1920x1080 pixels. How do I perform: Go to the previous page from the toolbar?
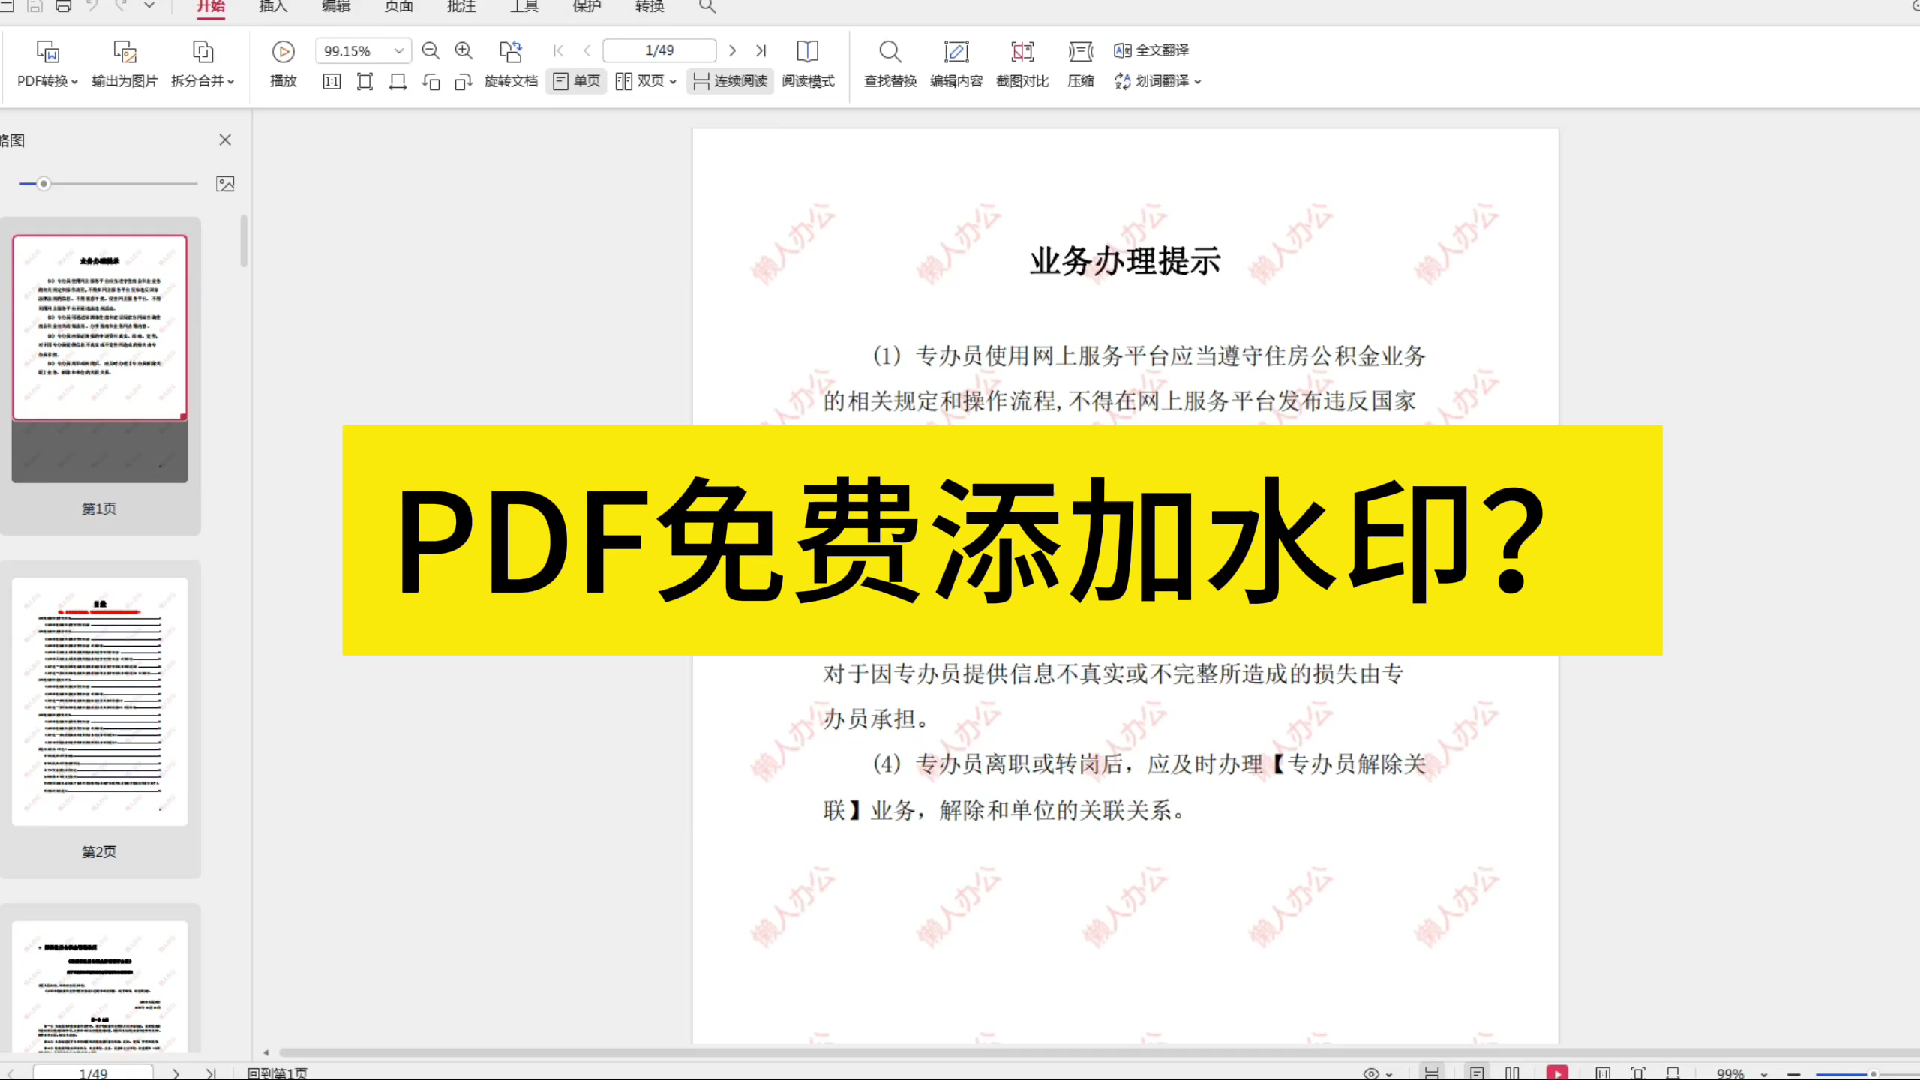(587, 50)
